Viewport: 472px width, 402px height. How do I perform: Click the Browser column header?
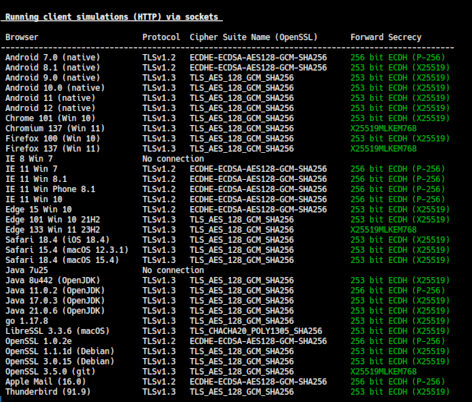22,37
